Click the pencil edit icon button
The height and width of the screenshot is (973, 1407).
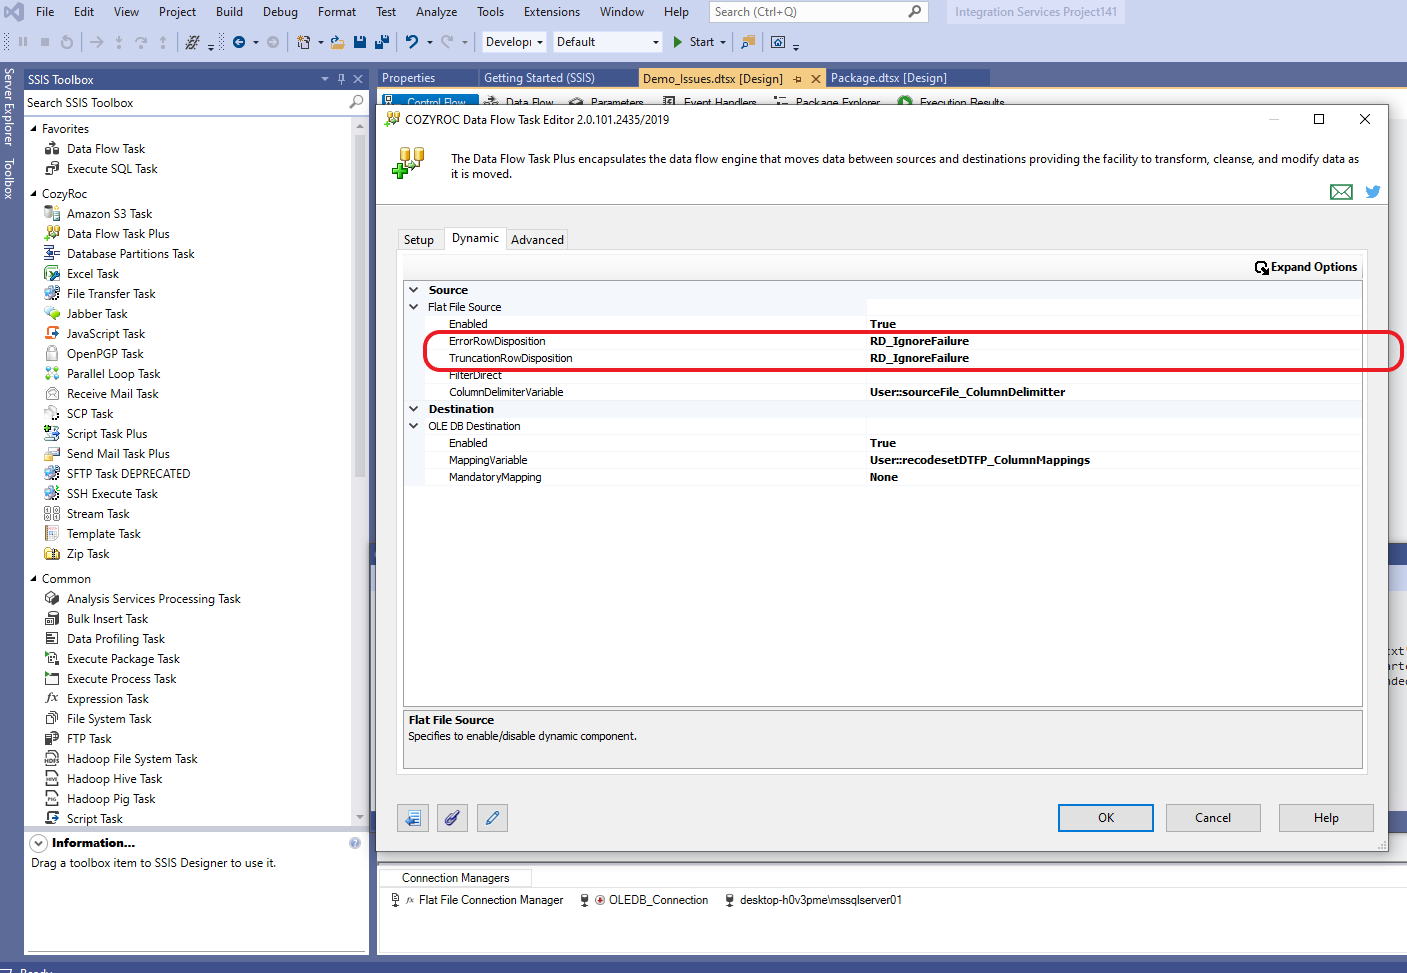point(492,818)
